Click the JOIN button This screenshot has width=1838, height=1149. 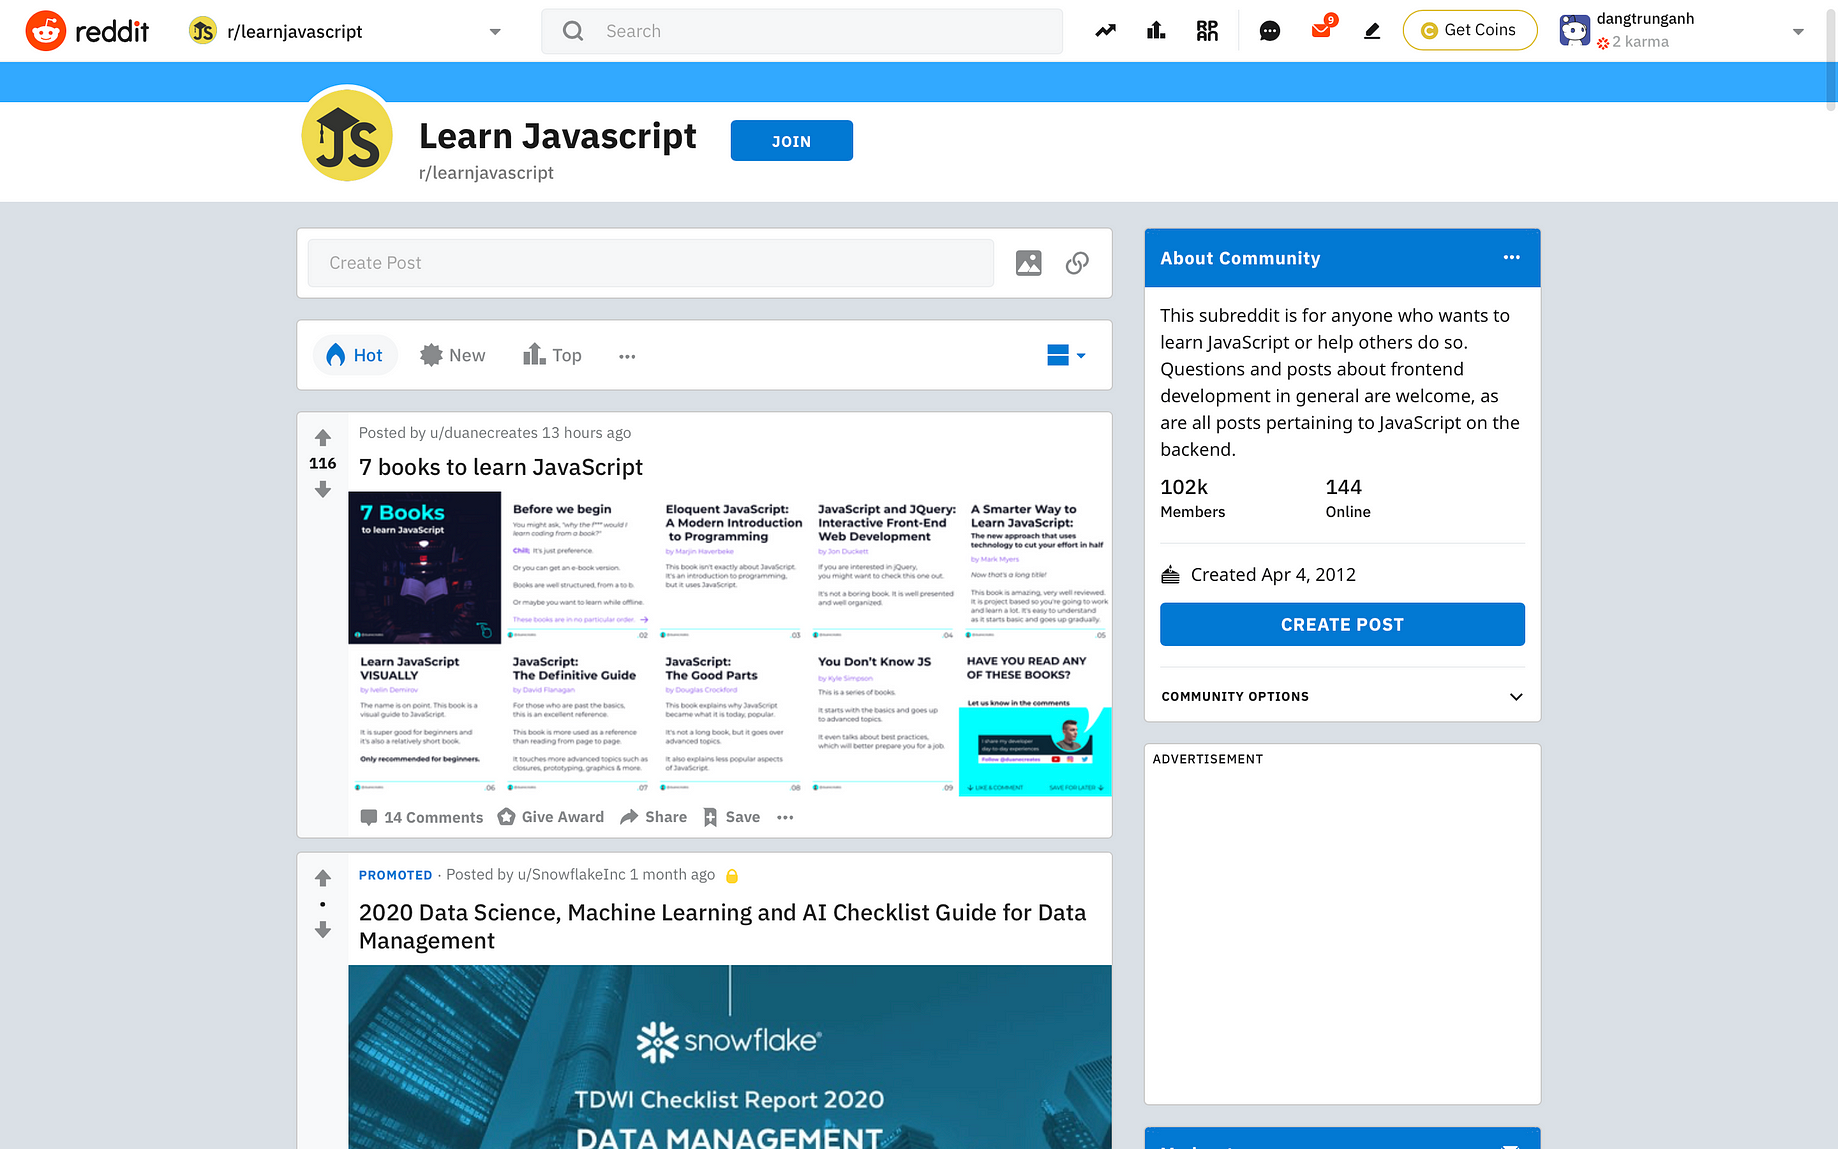coord(791,141)
